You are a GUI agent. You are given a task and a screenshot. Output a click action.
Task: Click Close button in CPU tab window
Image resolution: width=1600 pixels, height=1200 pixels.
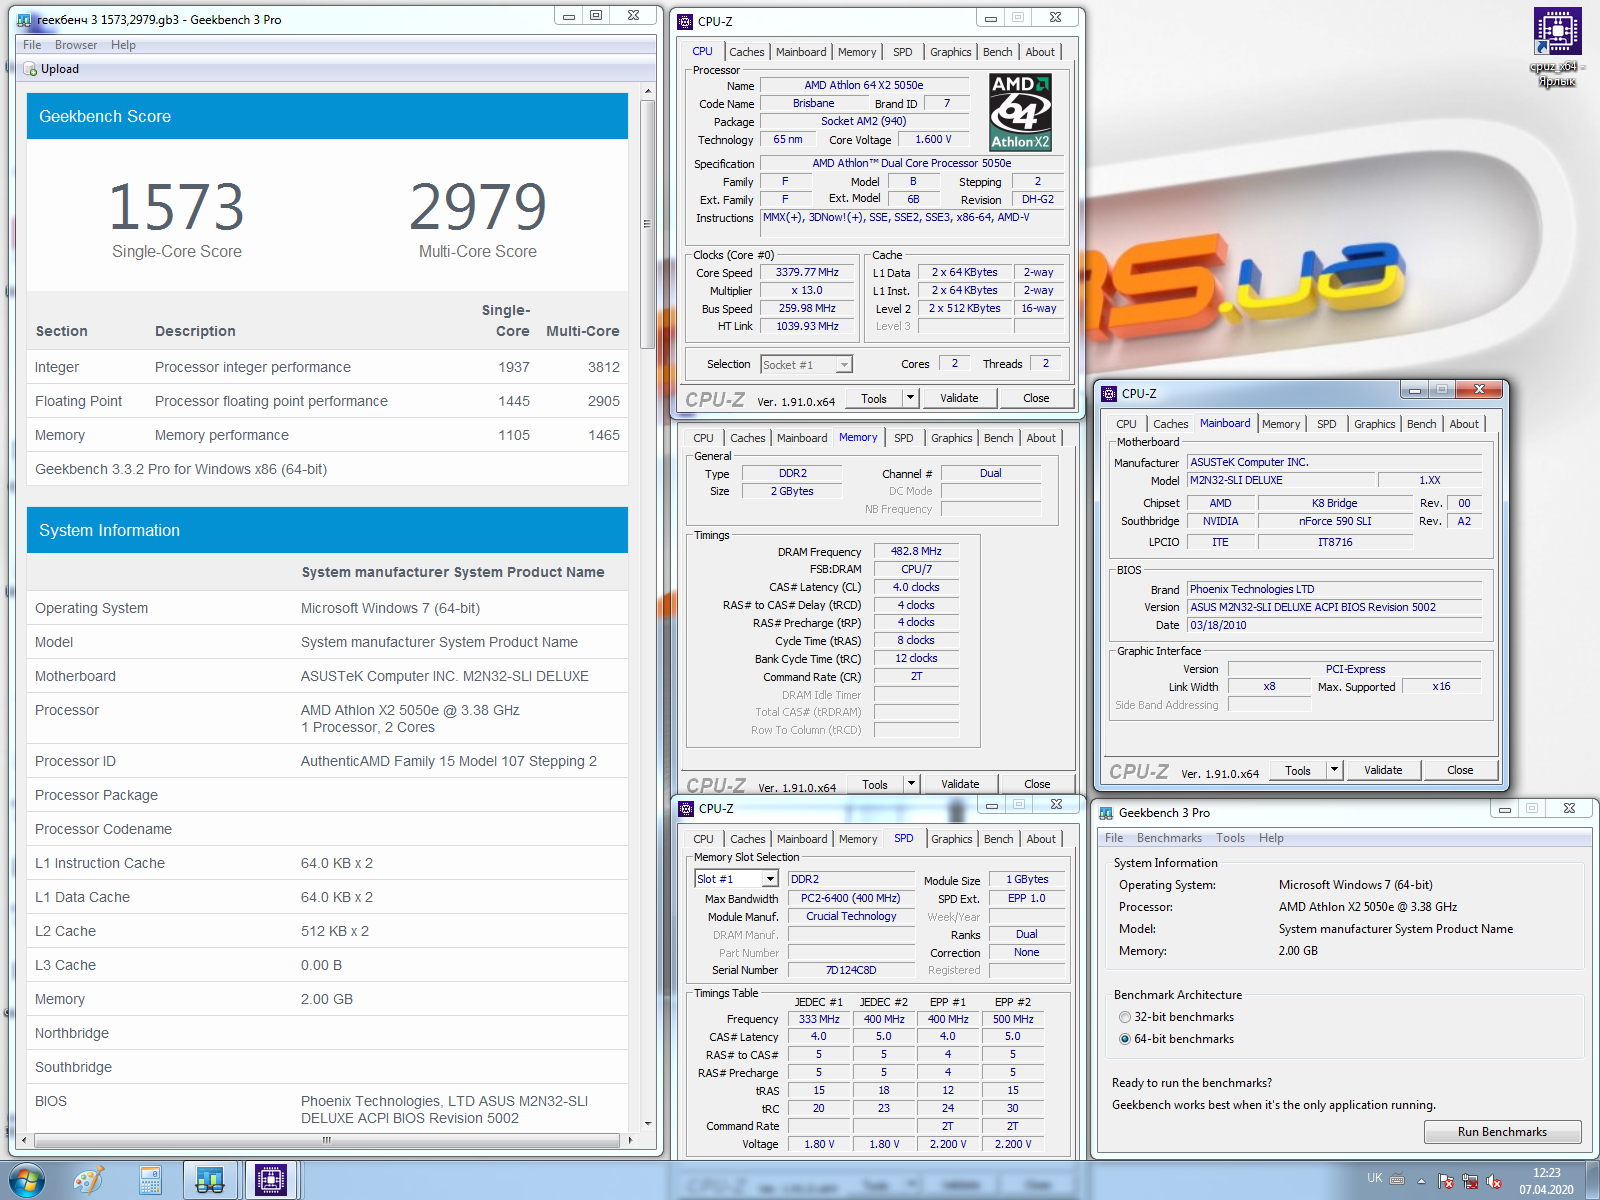[1036, 398]
